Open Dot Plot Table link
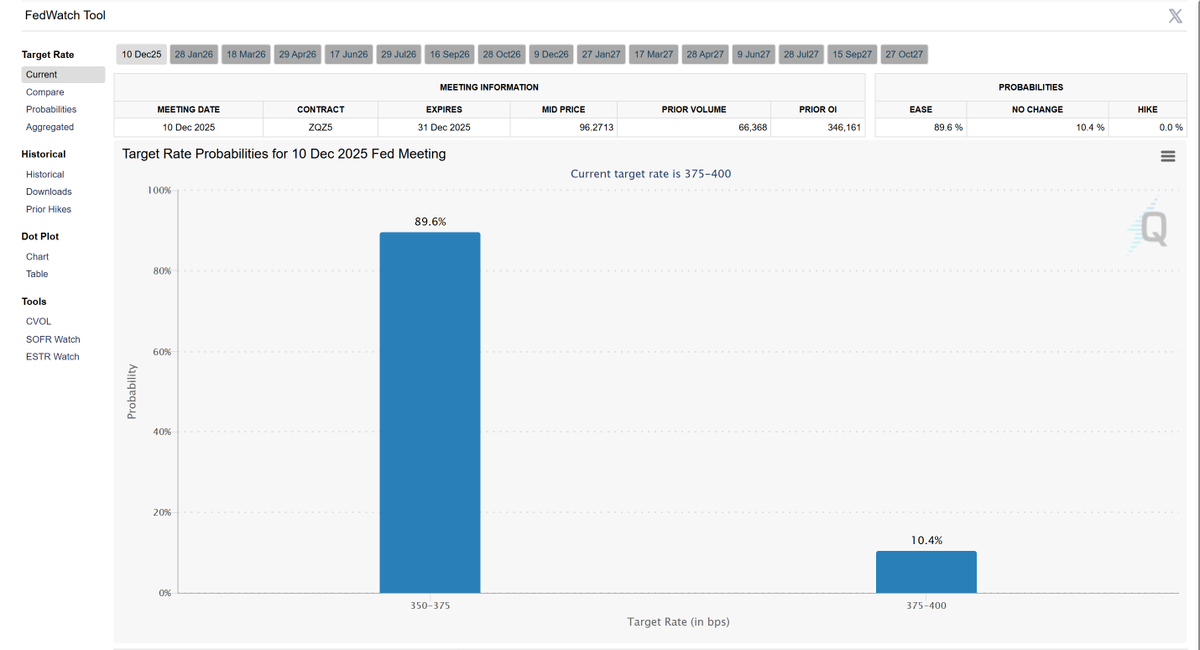 tap(37, 274)
